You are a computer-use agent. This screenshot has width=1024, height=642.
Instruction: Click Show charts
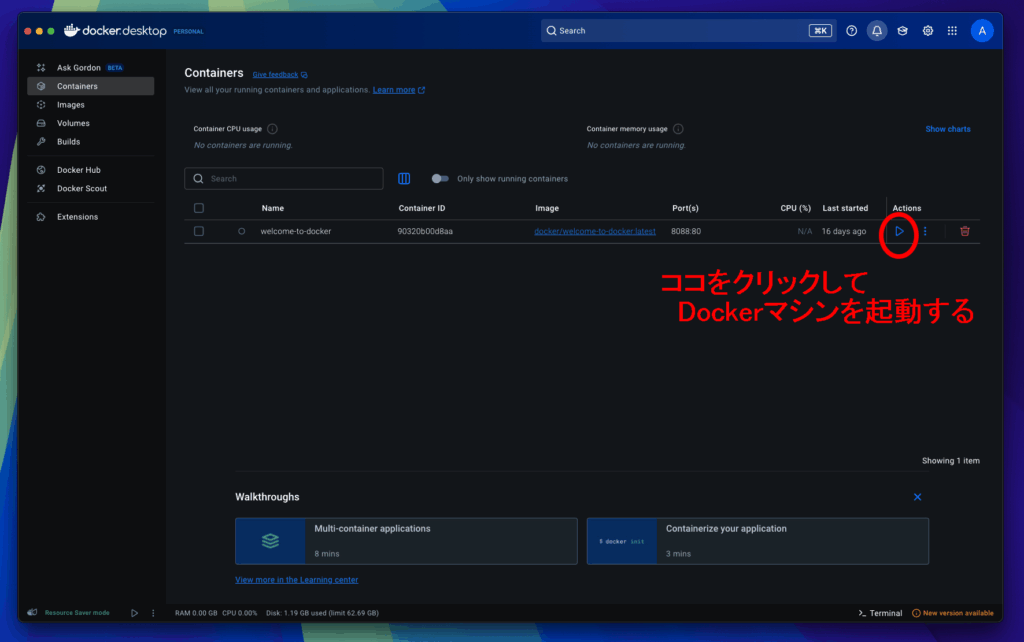(948, 129)
